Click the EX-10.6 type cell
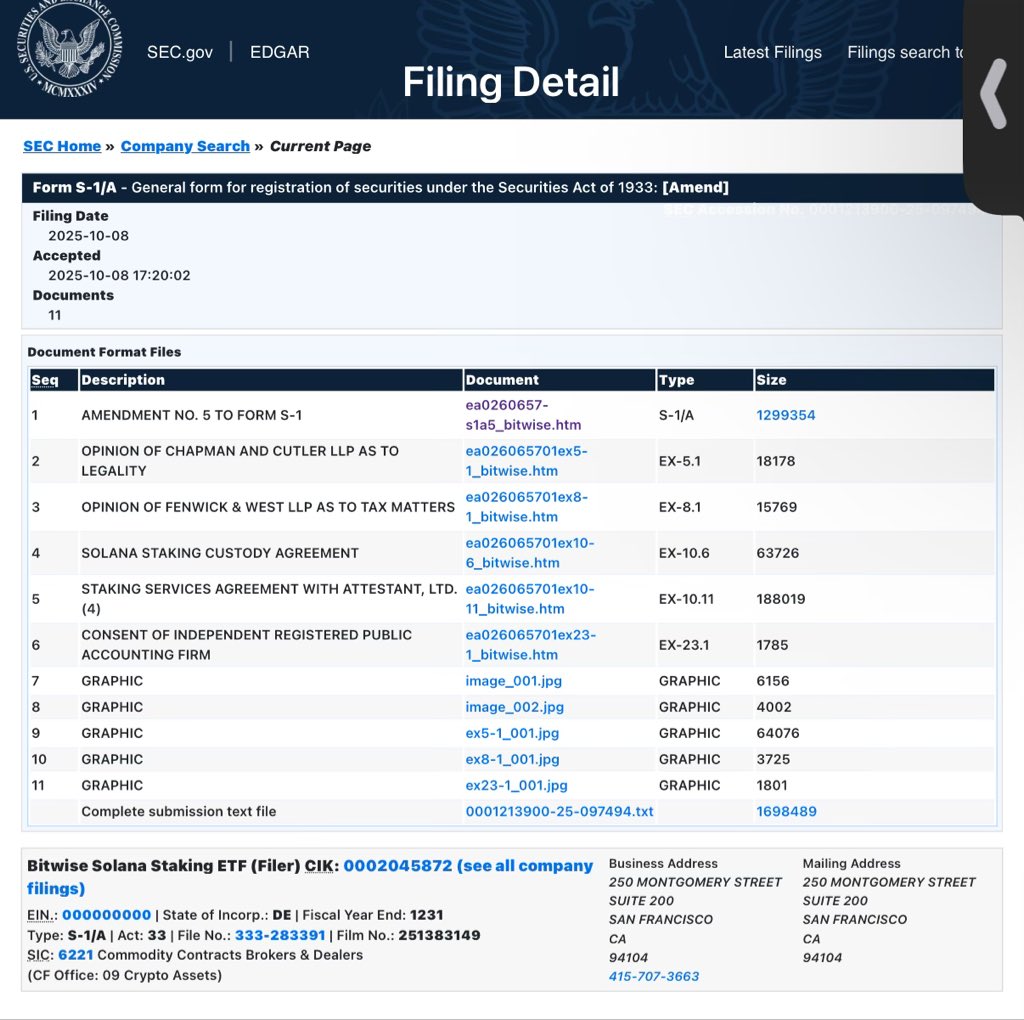 (684, 553)
